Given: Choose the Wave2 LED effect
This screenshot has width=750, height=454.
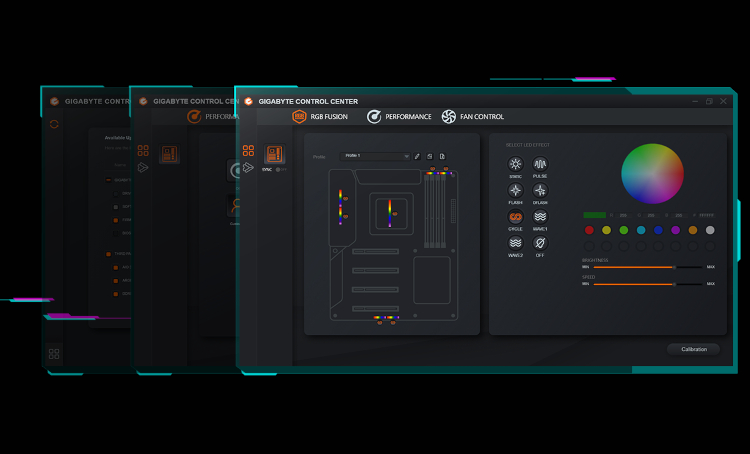Looking at the screenshot, I should [x=515, y=244].
